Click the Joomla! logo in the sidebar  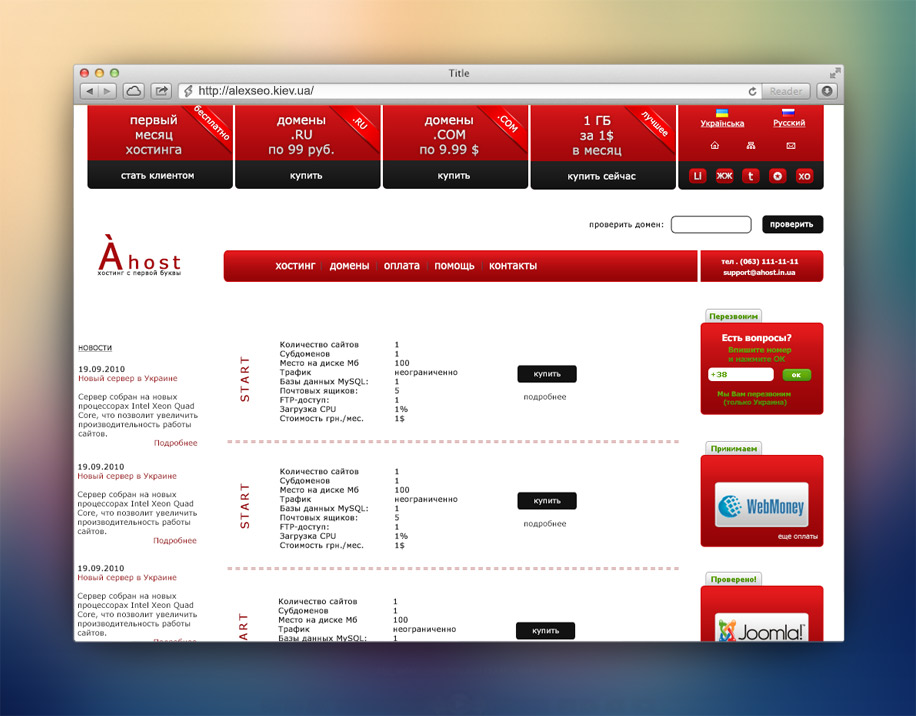[x=762, y=630]
